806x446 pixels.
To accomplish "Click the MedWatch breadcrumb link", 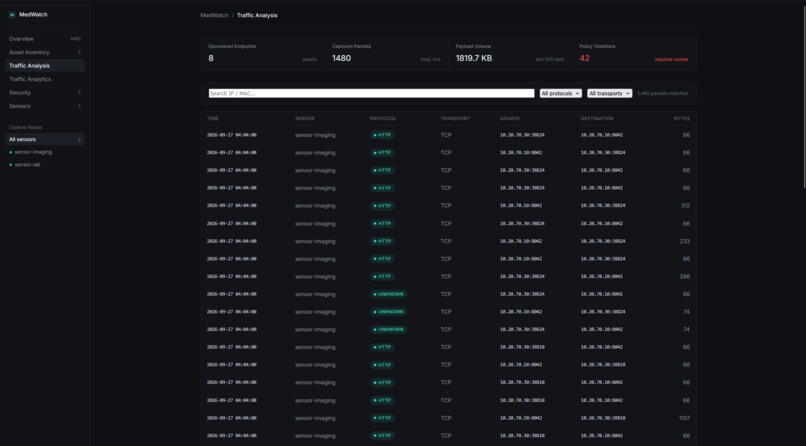I will (x=214, y=15).
